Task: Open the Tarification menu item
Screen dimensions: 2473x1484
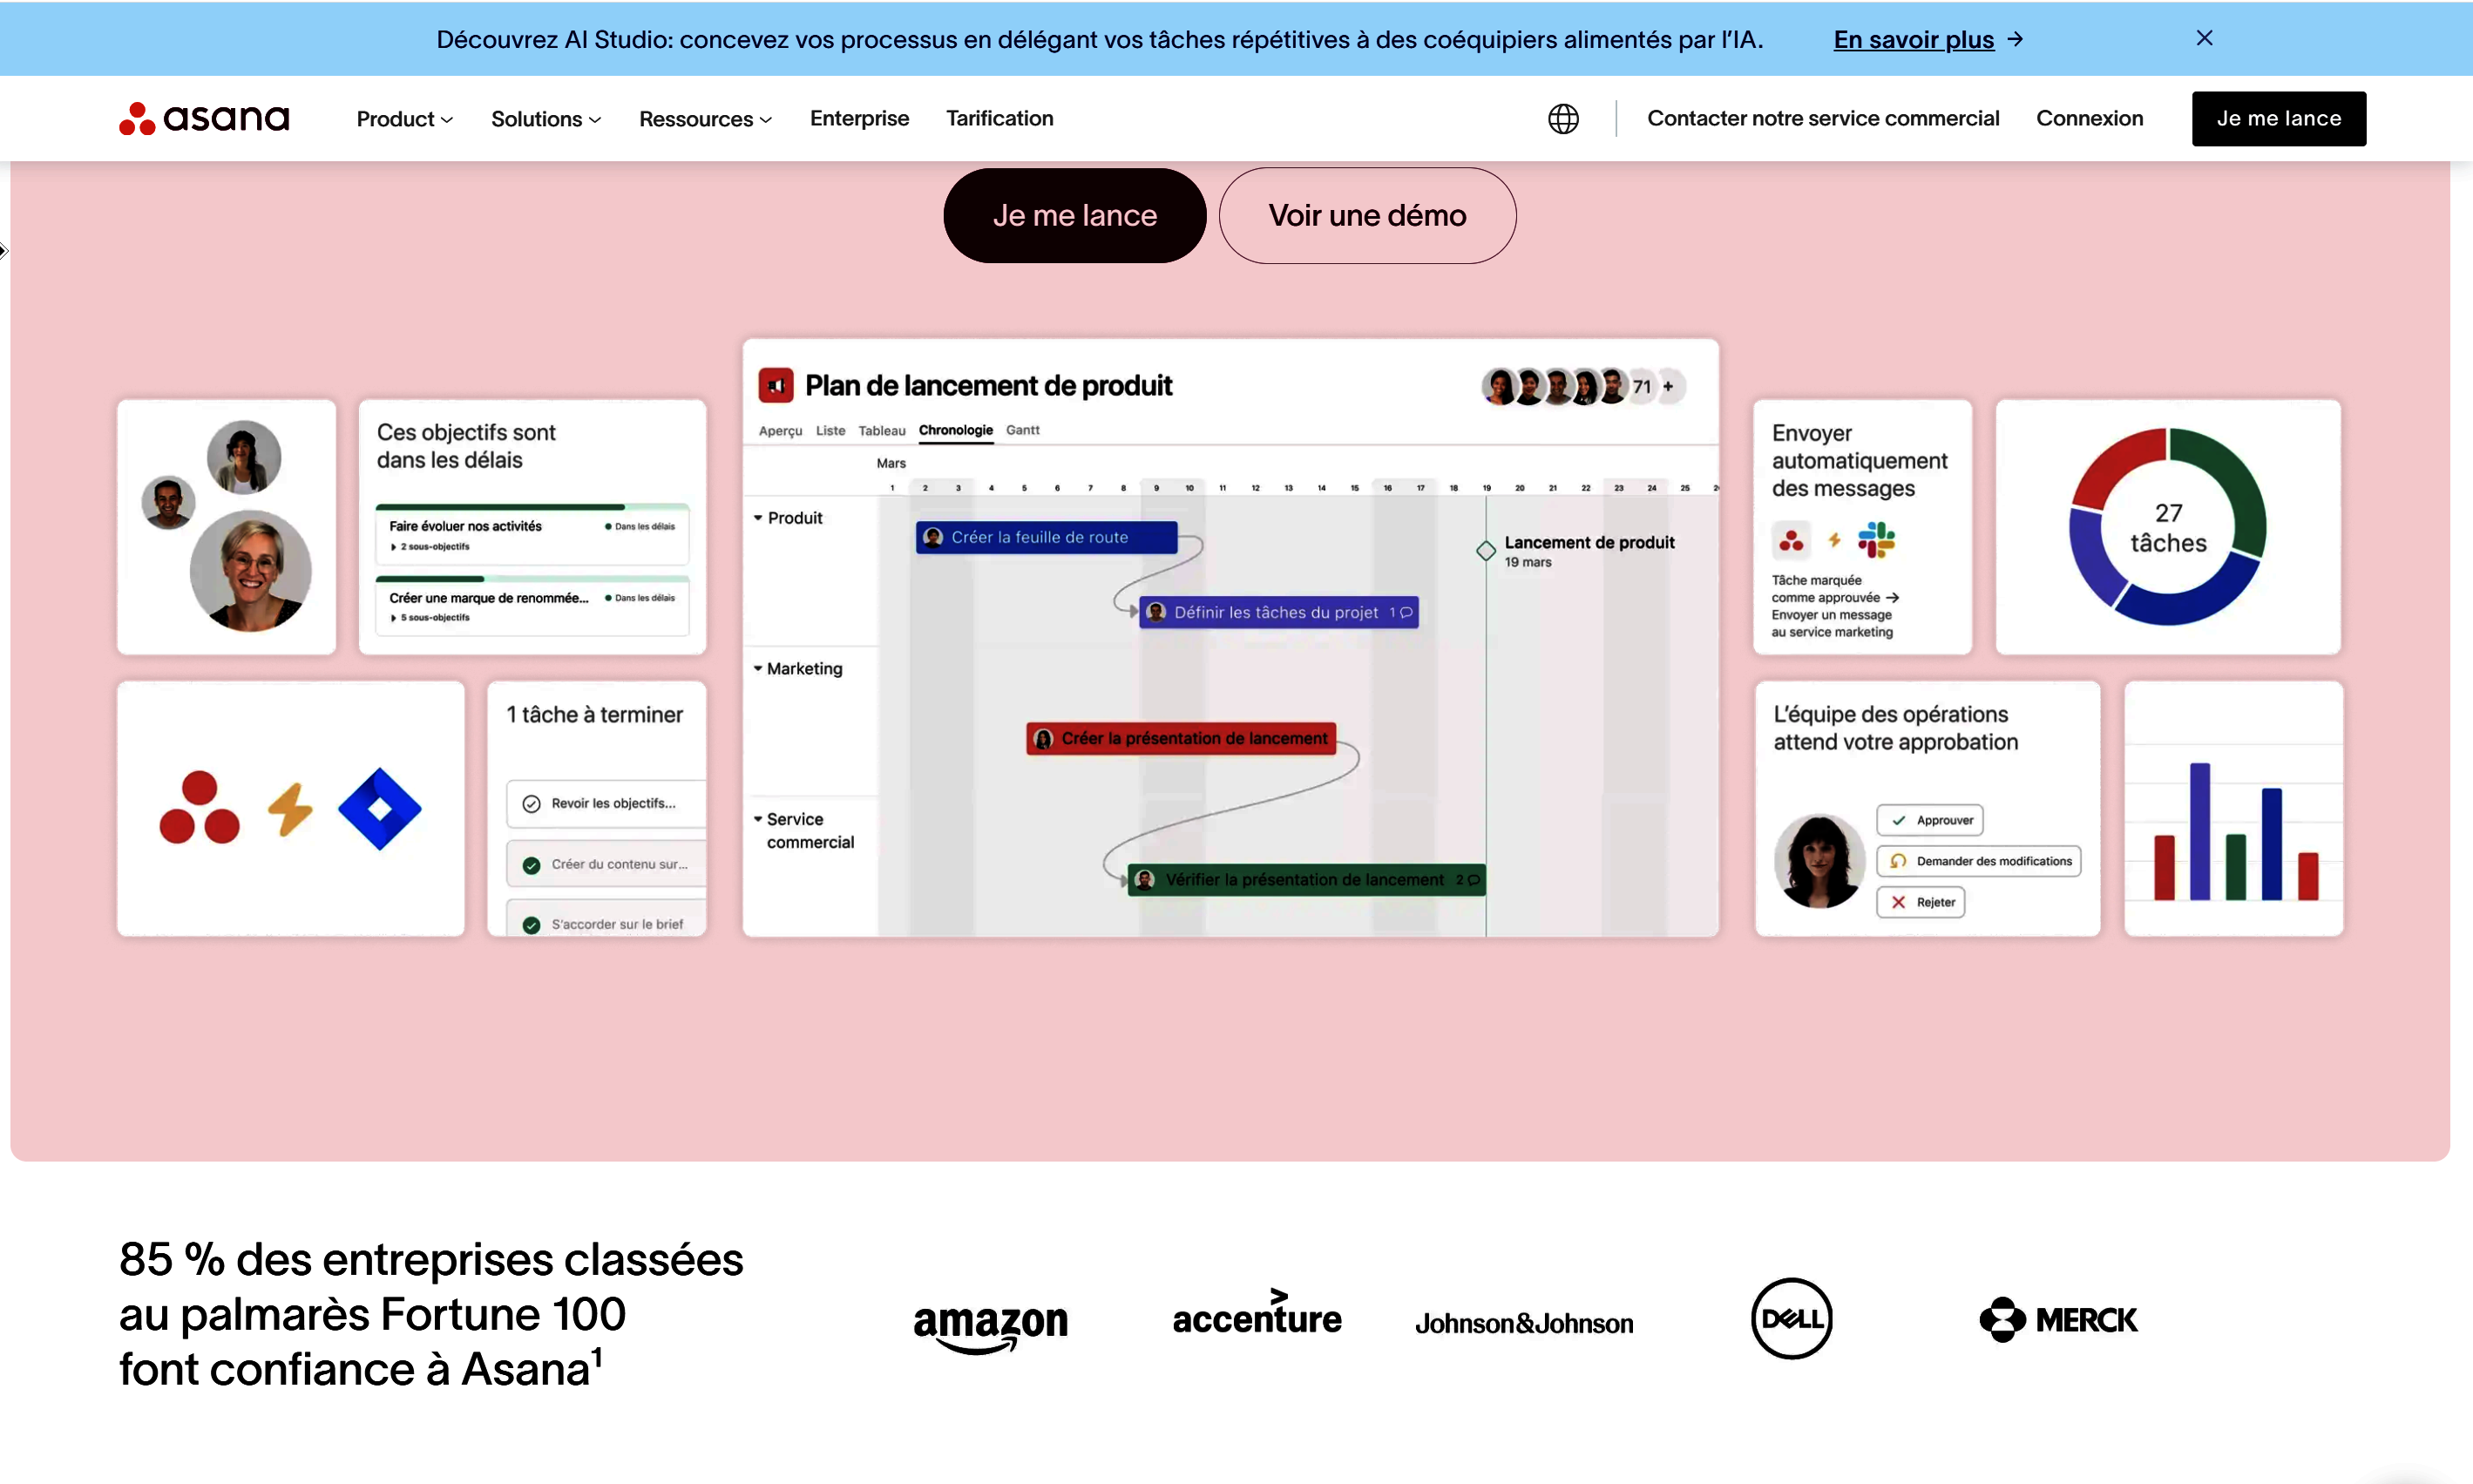Action: tap(999, 119)
